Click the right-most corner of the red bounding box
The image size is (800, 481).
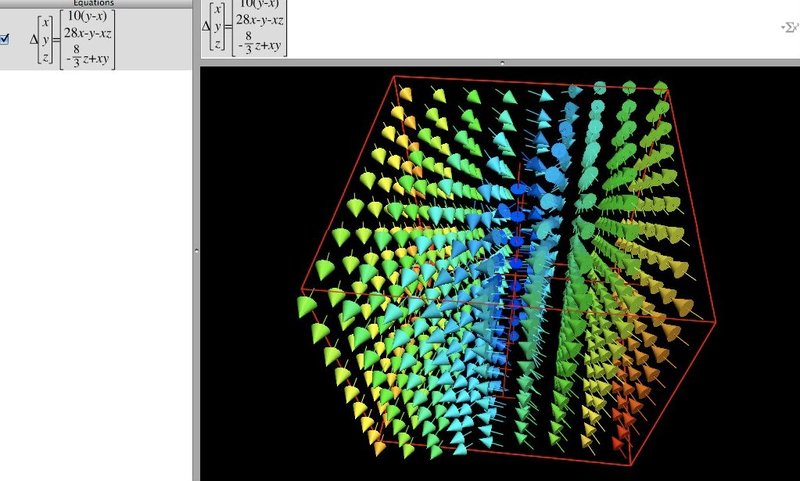(x=715, y=320)
